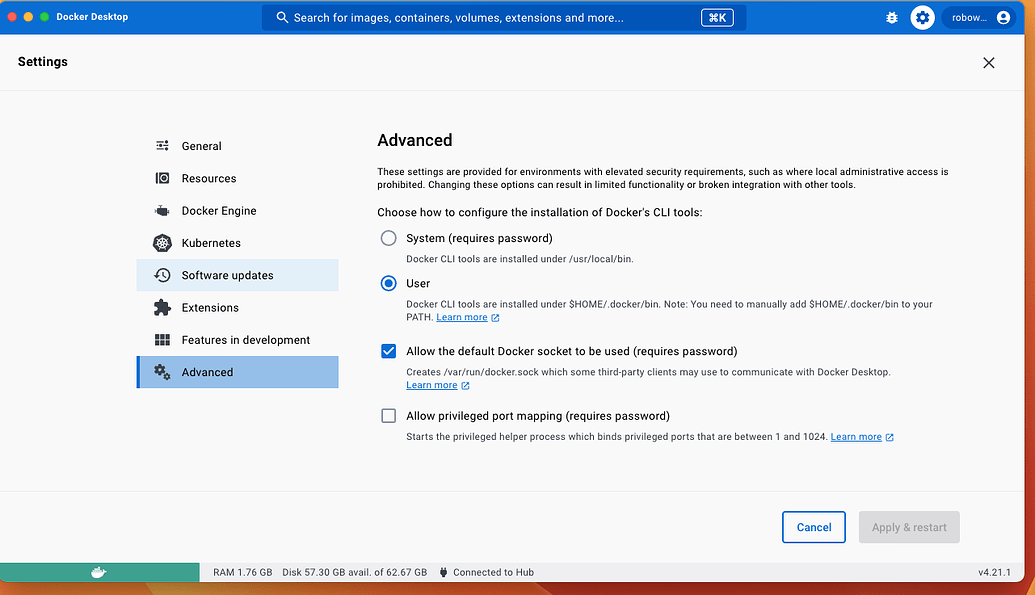
Task: Open Software updates settings
Action: [227, 274]
